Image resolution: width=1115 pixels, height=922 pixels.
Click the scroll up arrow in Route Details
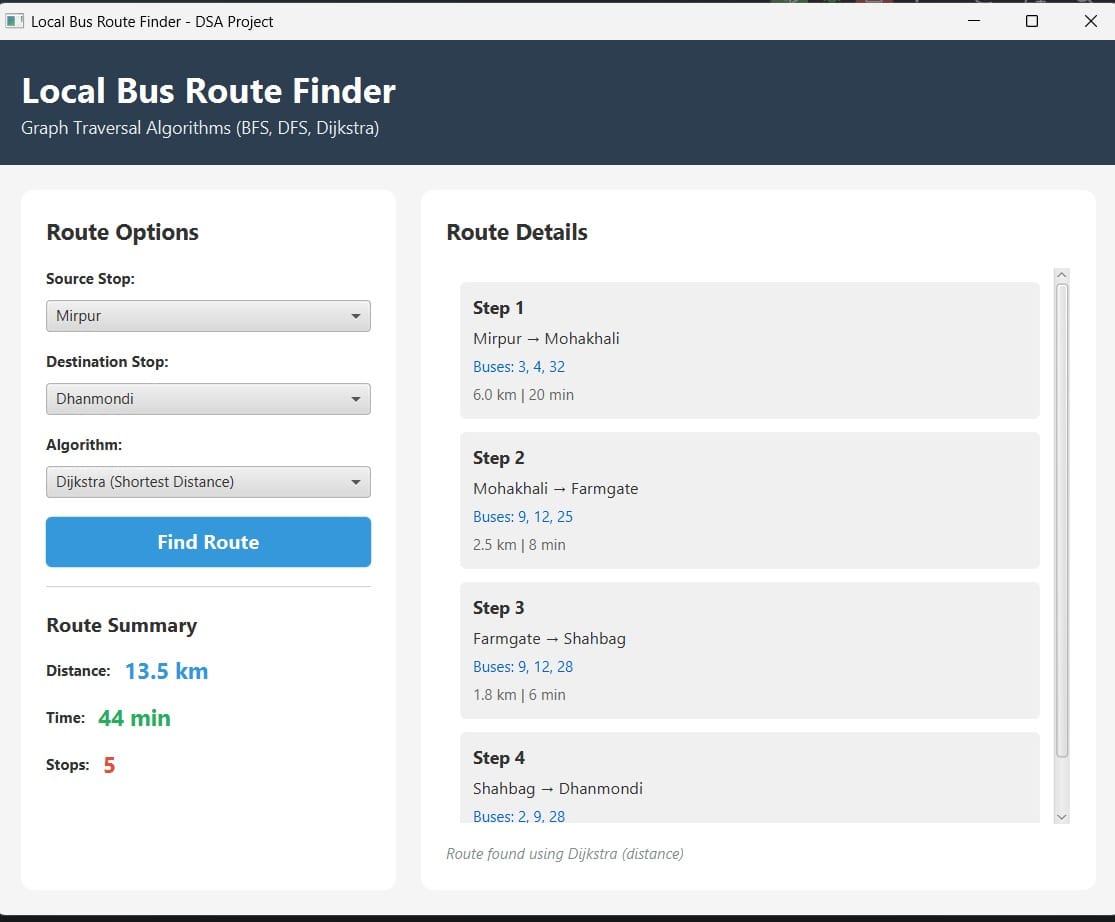click(x=1062, y=275)
